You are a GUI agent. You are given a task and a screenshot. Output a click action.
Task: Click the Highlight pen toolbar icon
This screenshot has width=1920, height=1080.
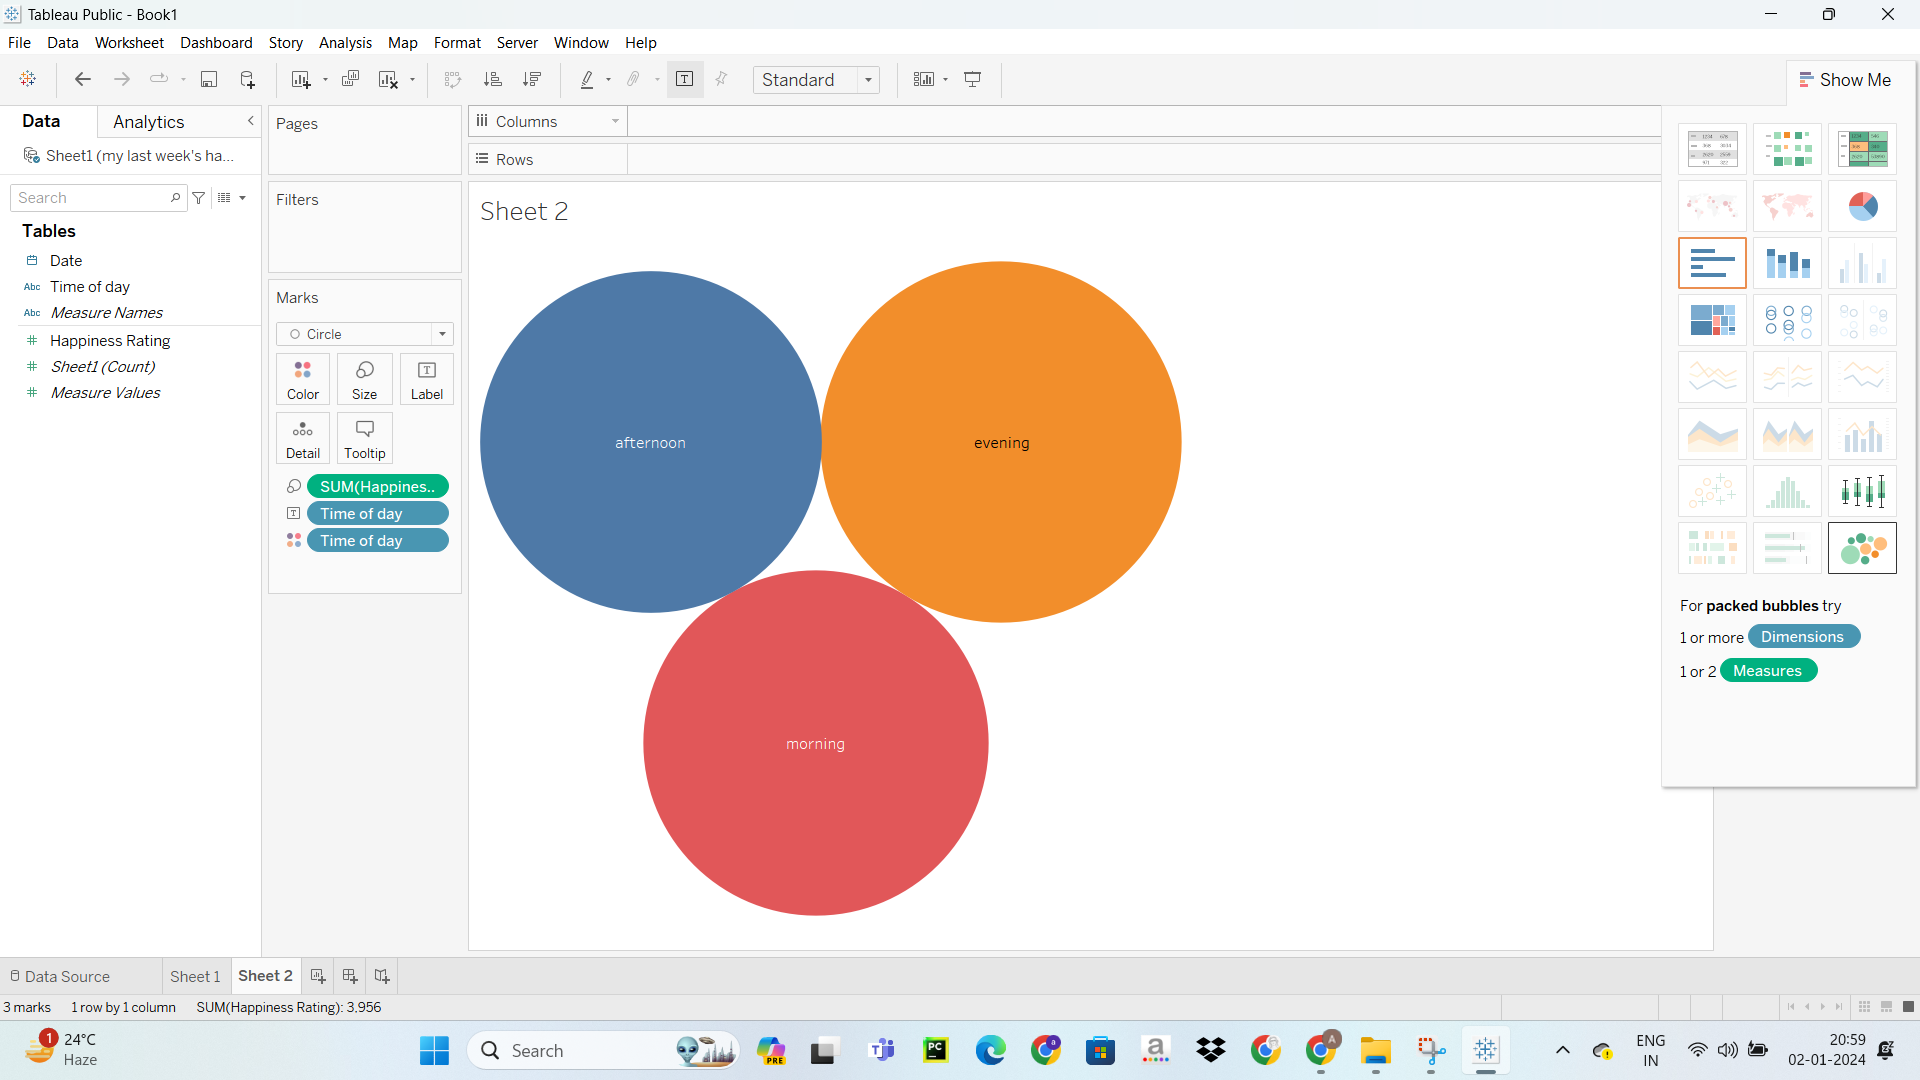pos(587,79)
